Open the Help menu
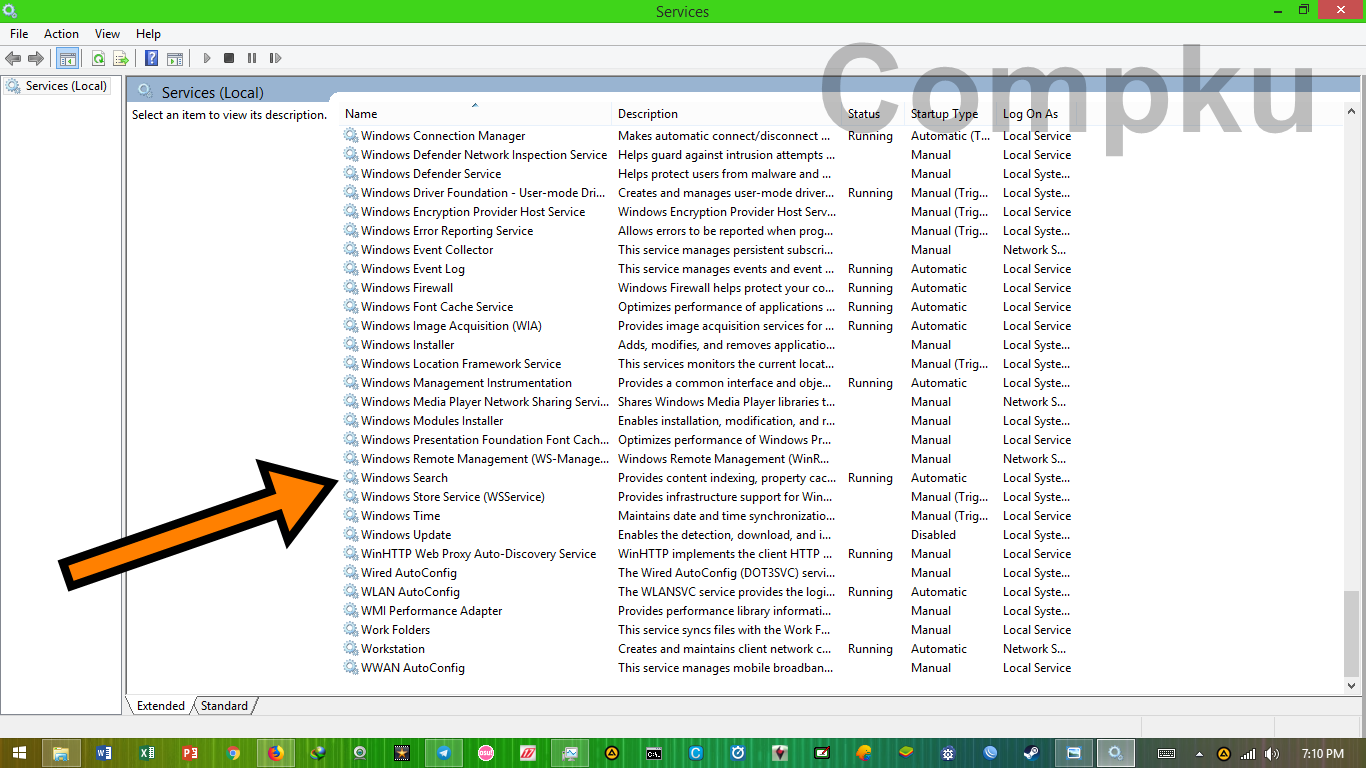 click(148, 34)
